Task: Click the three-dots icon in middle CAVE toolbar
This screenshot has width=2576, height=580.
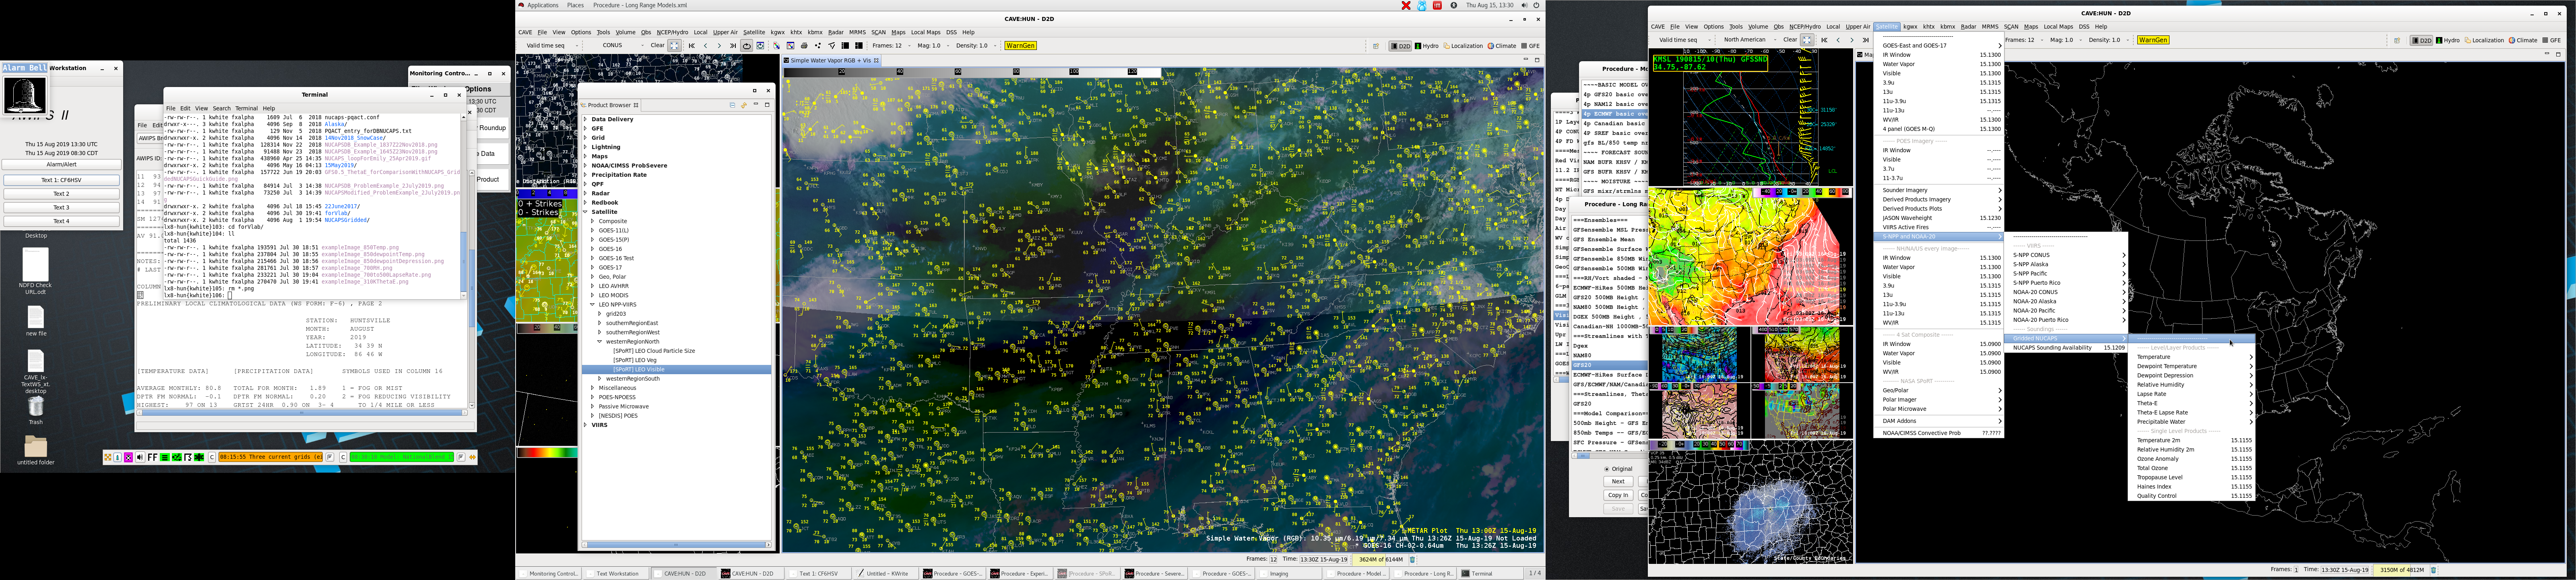Action: point(818,45)
